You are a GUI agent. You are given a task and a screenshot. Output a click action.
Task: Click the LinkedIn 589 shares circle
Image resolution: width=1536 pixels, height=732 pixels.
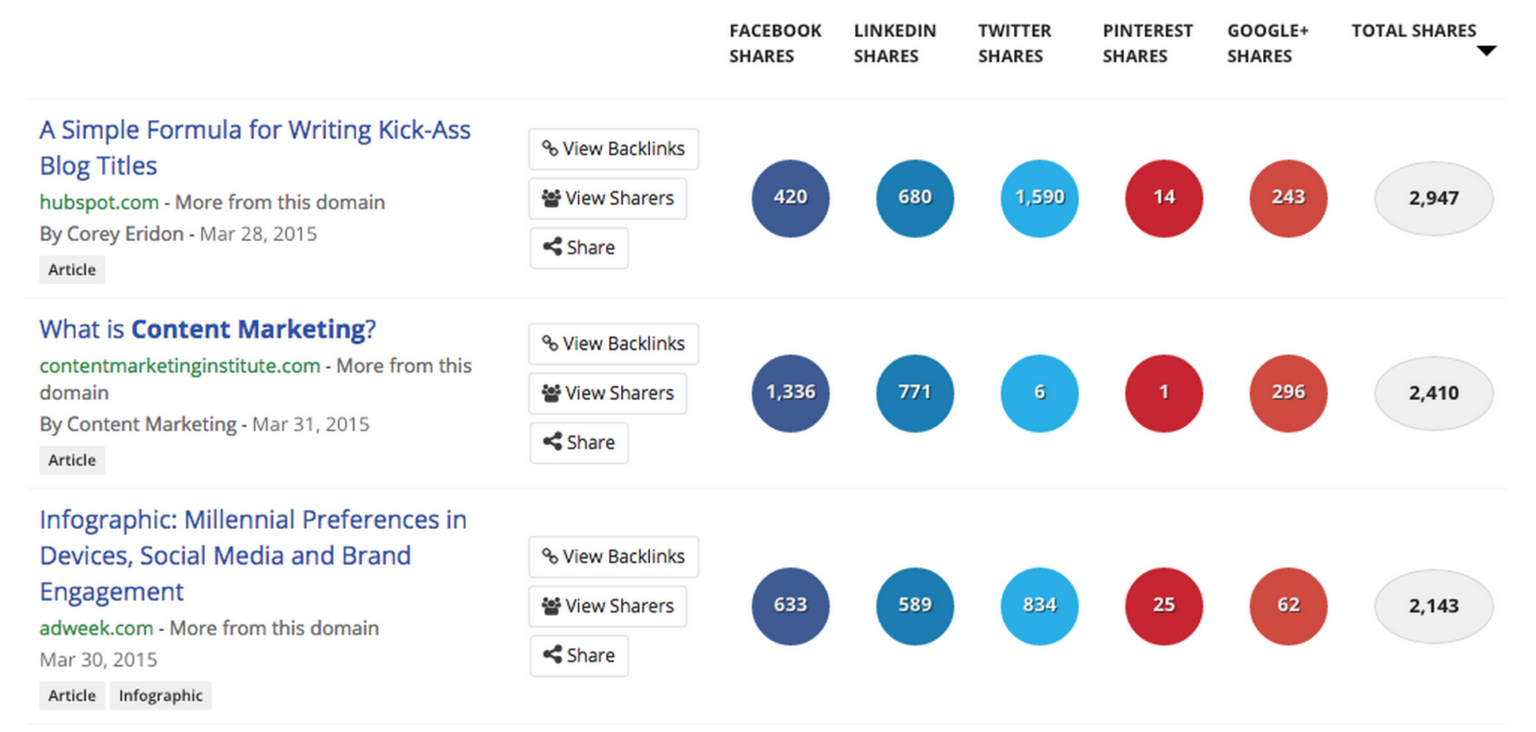click(915, 606)
